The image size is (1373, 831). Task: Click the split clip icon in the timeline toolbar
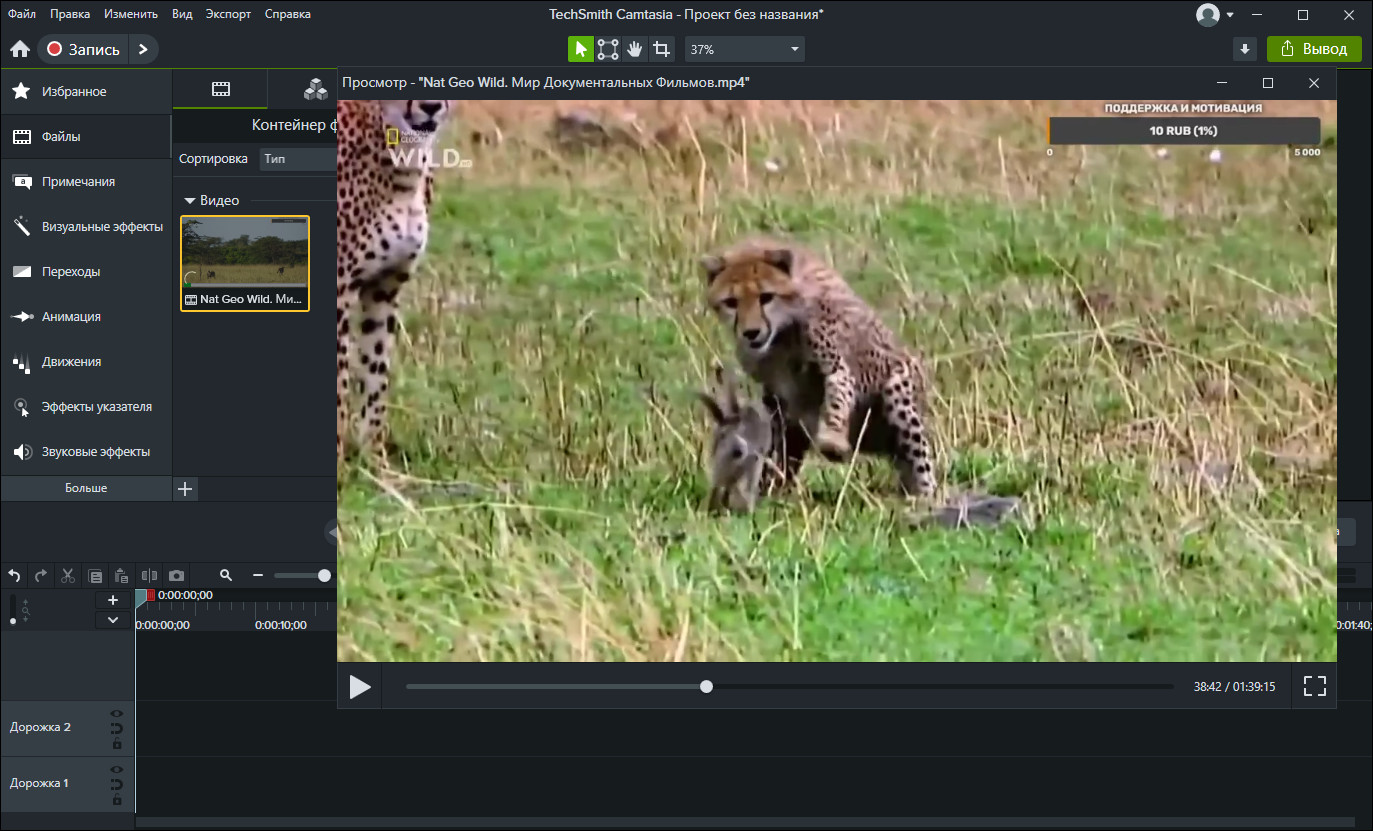tap(150, 576)
